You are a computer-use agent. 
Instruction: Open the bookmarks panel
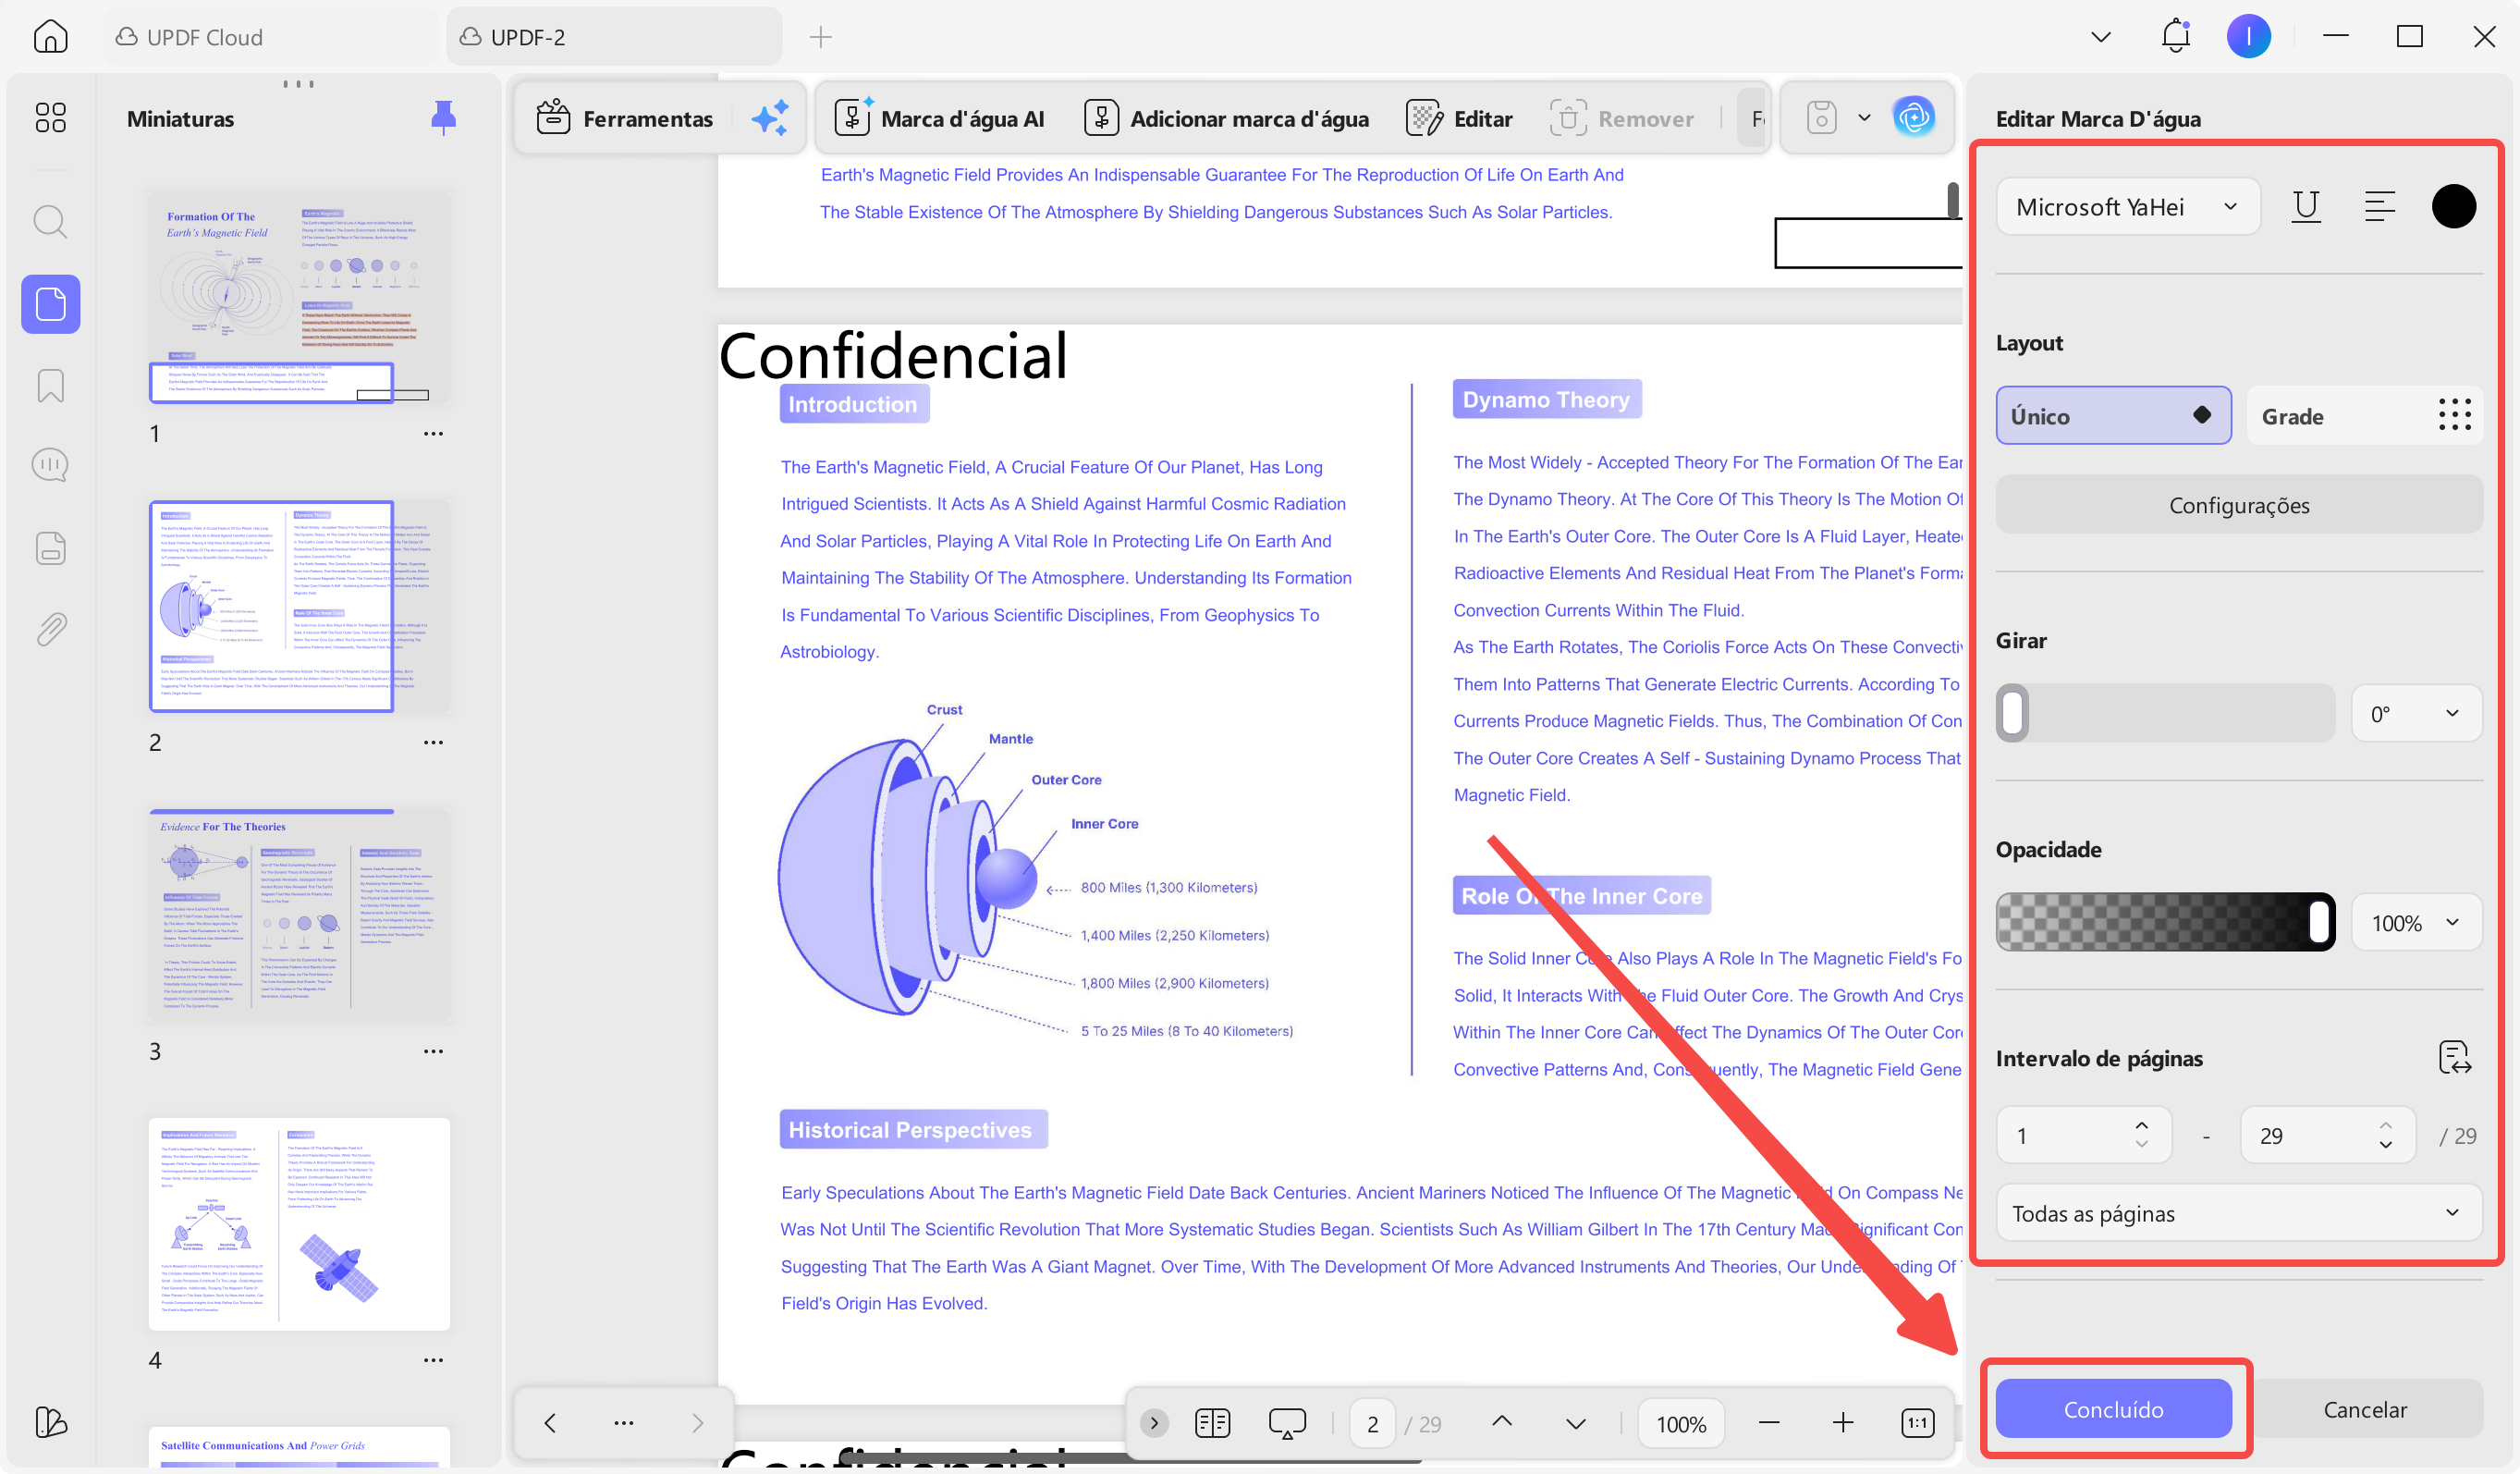pyautogui.click(x=50, y=386)
